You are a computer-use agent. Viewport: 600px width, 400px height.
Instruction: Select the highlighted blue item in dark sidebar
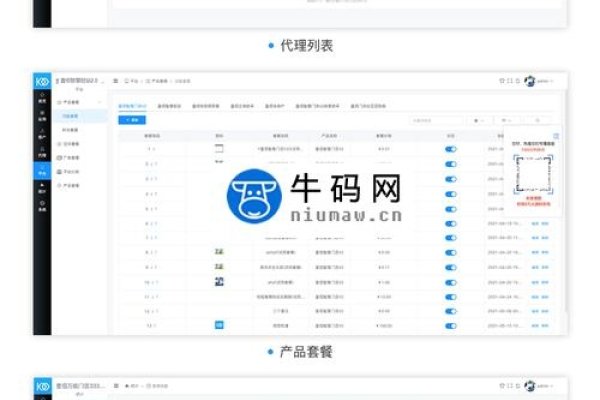coord(42,170)
